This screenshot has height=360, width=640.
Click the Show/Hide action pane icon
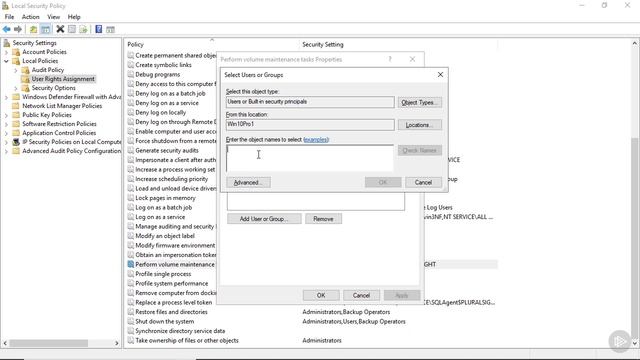click(110, 29)
